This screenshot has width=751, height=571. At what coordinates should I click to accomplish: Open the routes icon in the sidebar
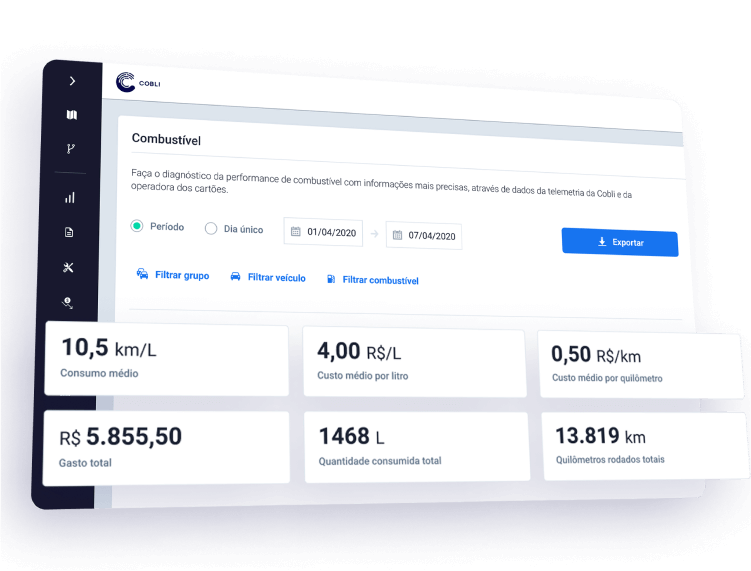tap(71, 149)
